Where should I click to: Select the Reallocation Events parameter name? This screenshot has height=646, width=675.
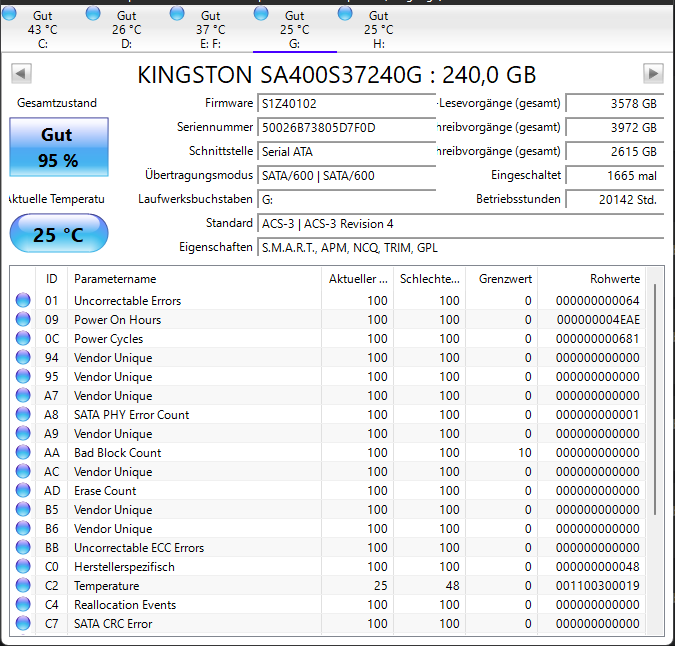[x=125, y=605]
